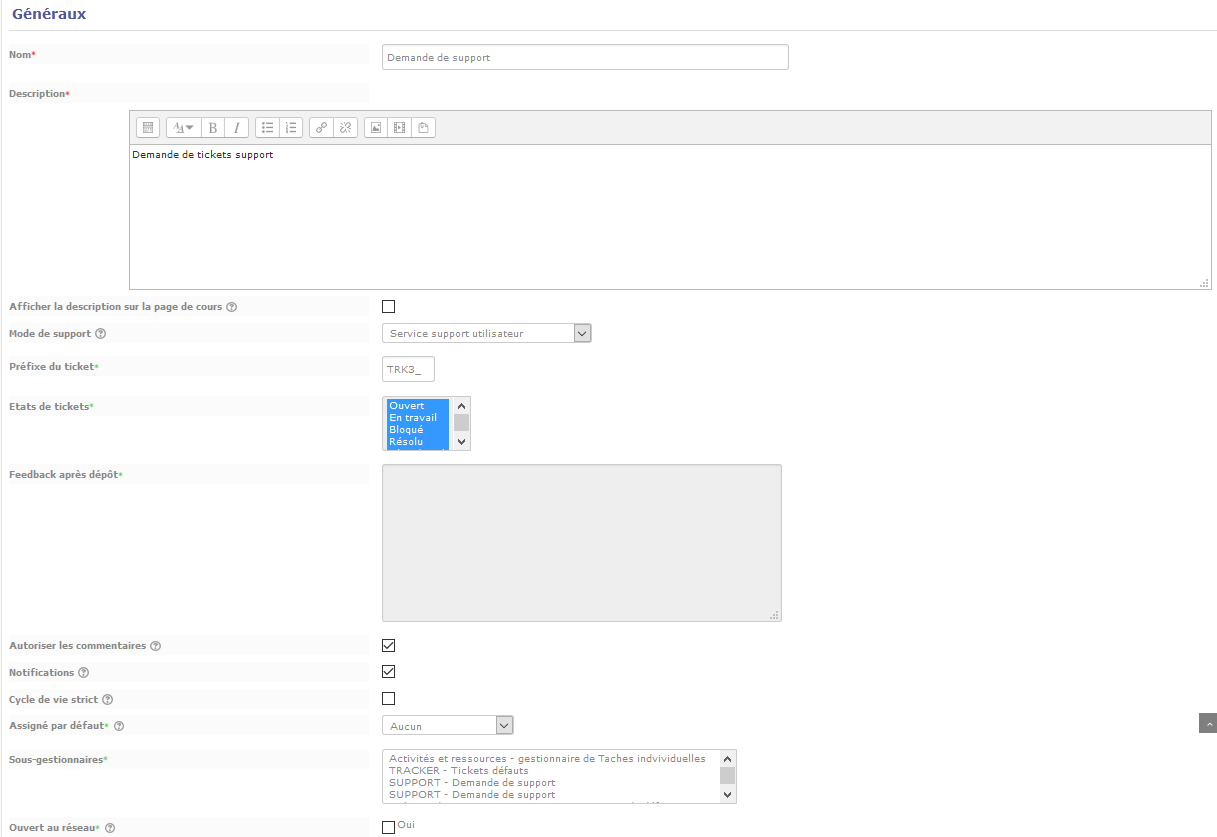The image size is (1217, 837).
Task: Insert an unordered bullet list
Action: point(267,128)
